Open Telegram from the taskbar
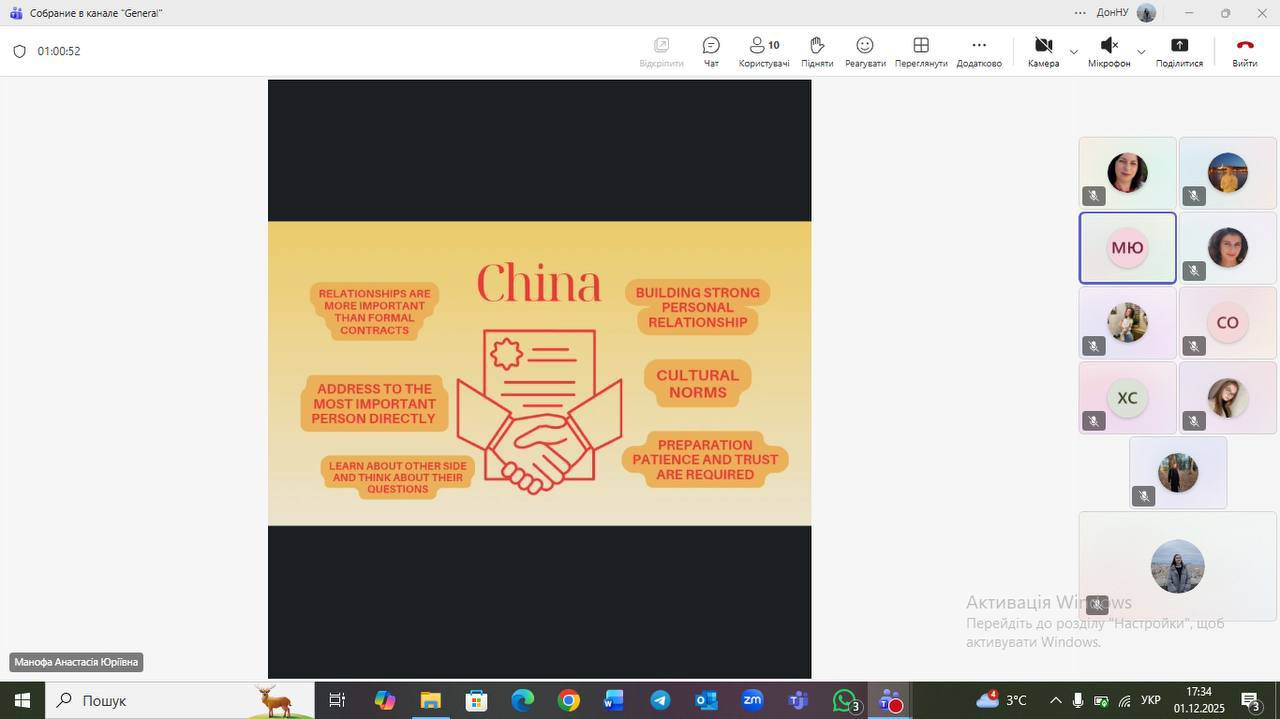 tap(660, 701)
